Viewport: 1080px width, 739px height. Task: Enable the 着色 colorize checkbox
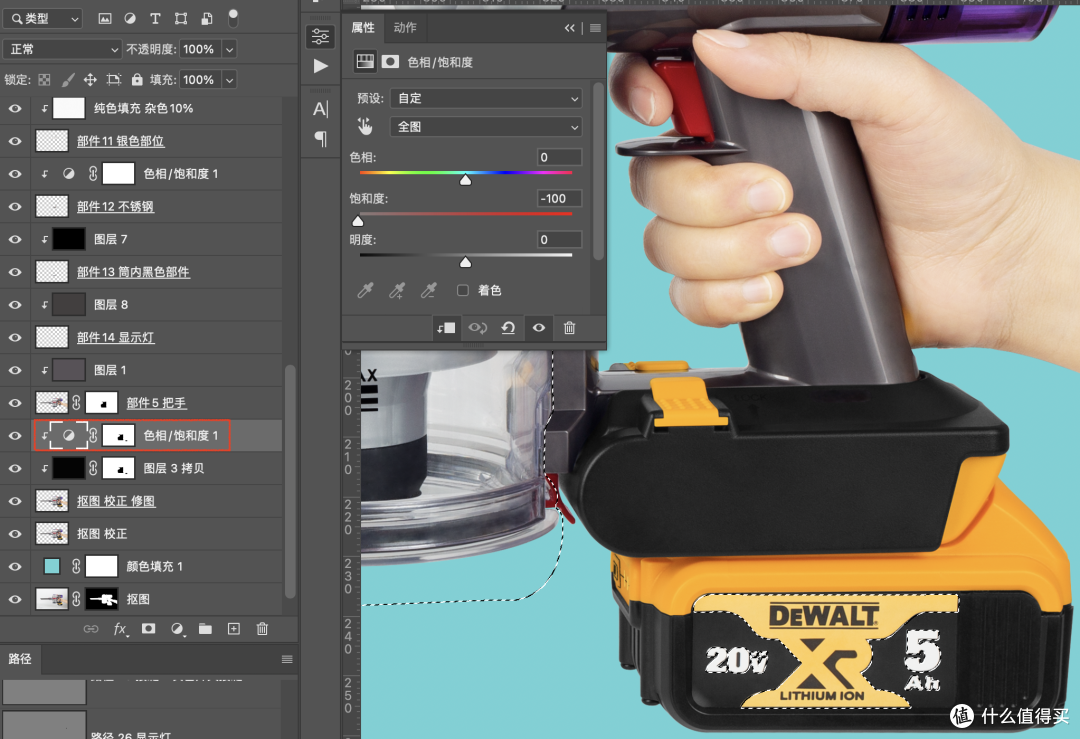tap(463, 291)
